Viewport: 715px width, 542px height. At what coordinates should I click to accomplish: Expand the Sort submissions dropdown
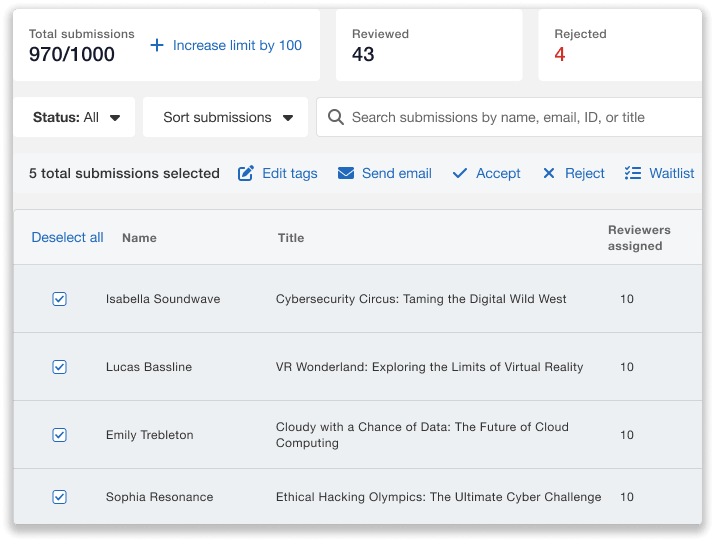[228, 117]
